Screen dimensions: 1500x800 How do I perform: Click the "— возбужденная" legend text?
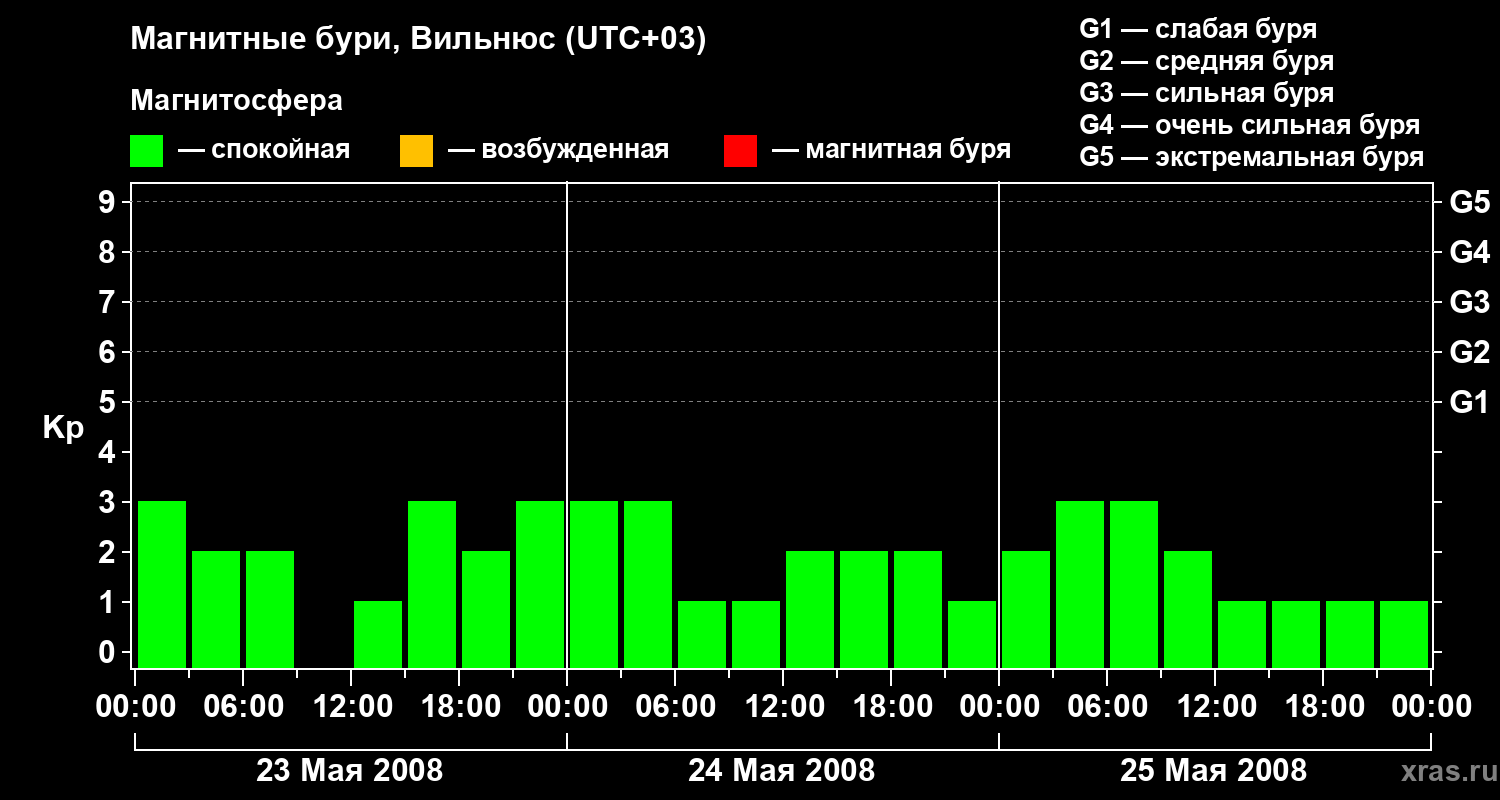click(x=559, y=150)
